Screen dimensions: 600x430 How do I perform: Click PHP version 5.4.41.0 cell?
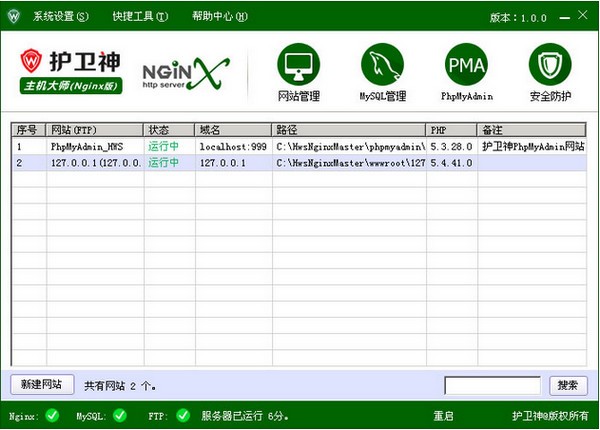click(451, 163)
